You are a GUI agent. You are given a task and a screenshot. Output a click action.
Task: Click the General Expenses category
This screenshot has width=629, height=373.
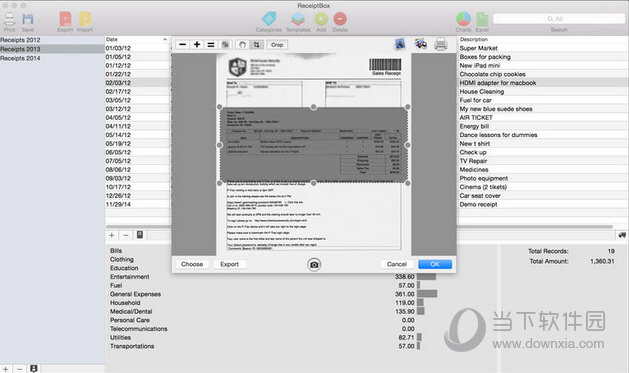[135, 294]
